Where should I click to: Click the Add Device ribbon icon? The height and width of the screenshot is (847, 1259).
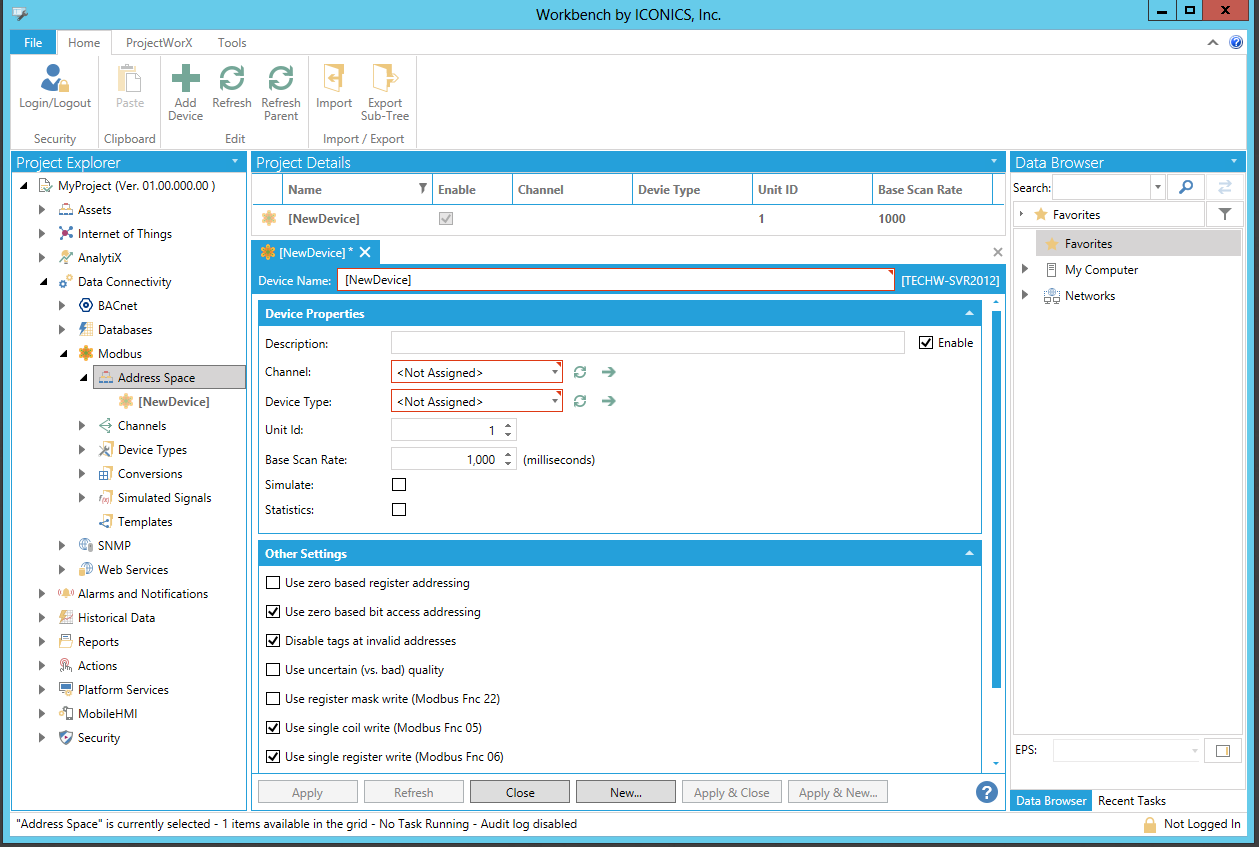tap(185, 80)
